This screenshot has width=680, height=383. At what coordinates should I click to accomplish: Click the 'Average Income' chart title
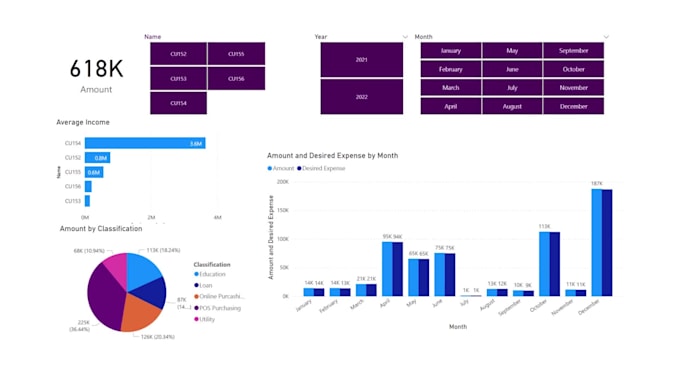83,122
